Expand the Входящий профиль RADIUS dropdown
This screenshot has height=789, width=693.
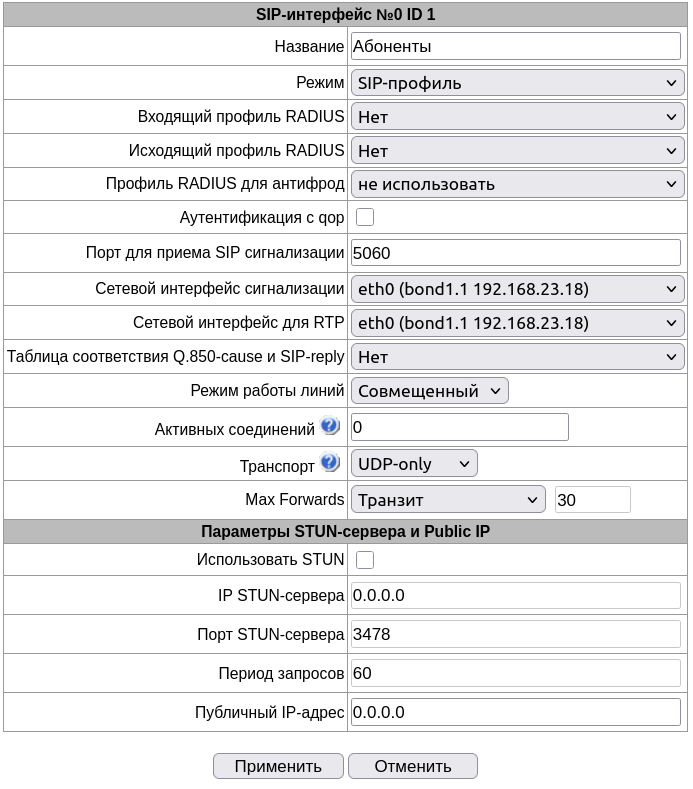pyautogui.click(x=517, y=117)
